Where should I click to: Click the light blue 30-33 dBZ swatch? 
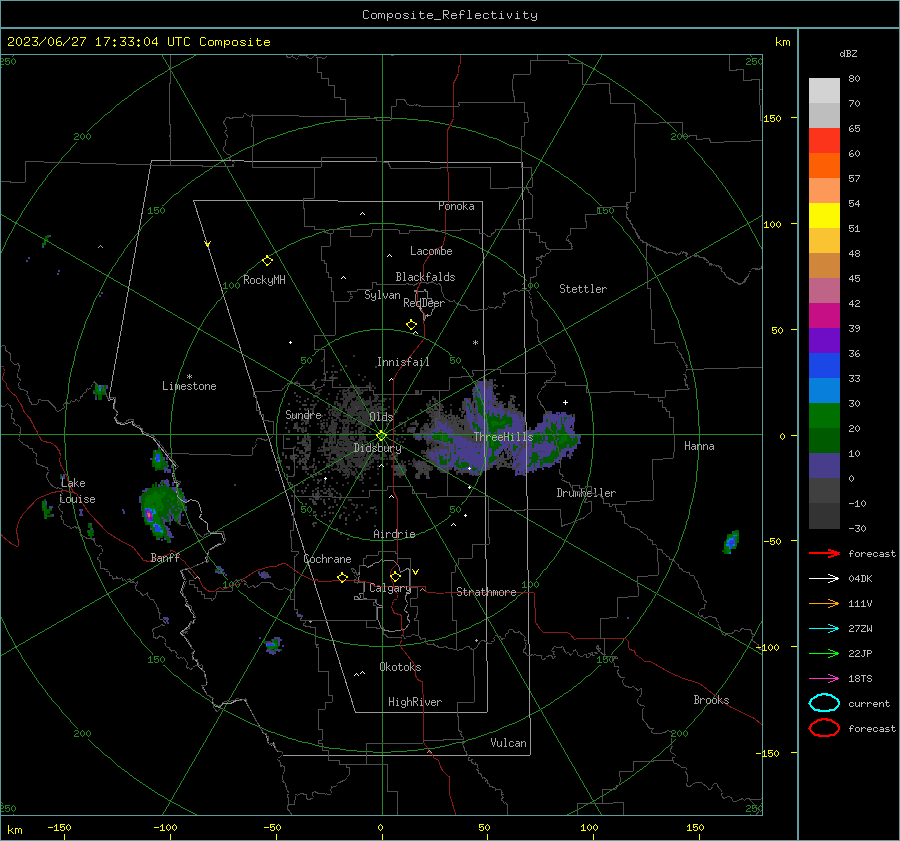[x=824, y=390]
